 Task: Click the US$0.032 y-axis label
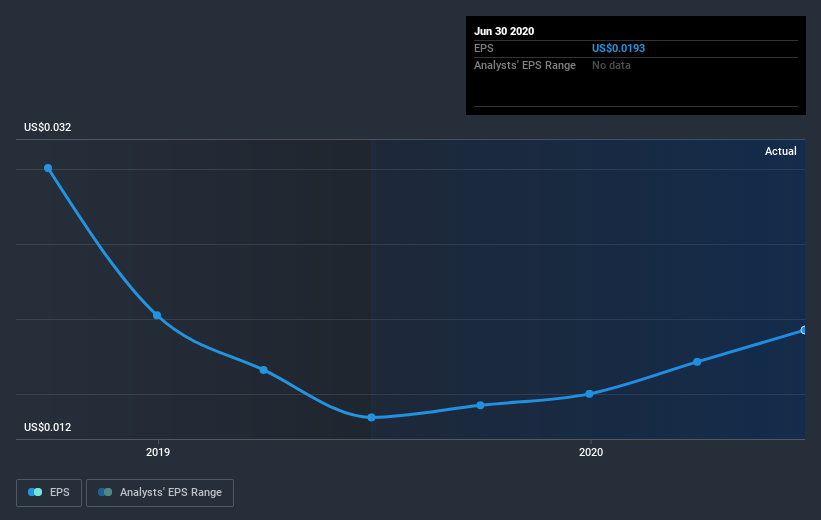coord(48,127)
